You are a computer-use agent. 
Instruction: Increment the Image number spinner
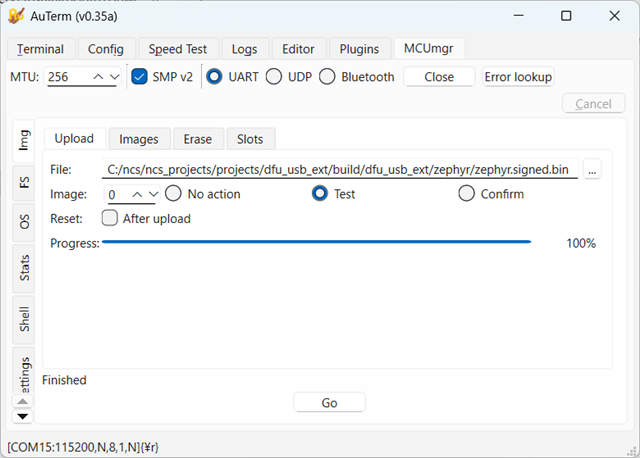[x=137, y=195]
